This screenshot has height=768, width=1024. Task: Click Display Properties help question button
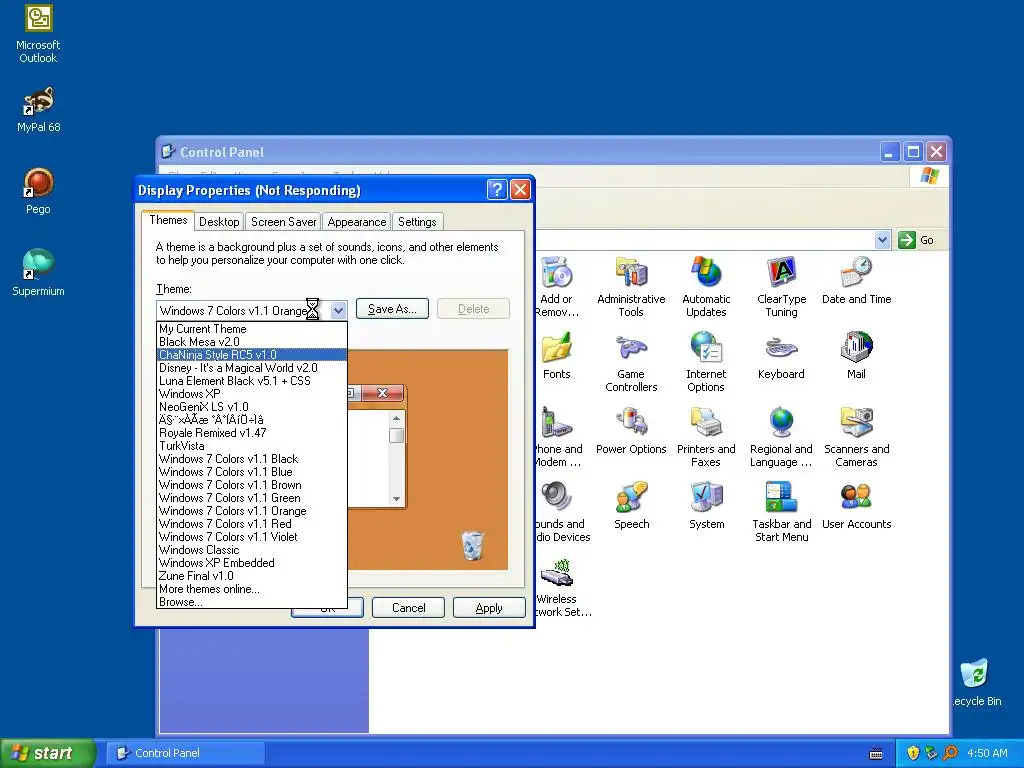click(497, 190)
